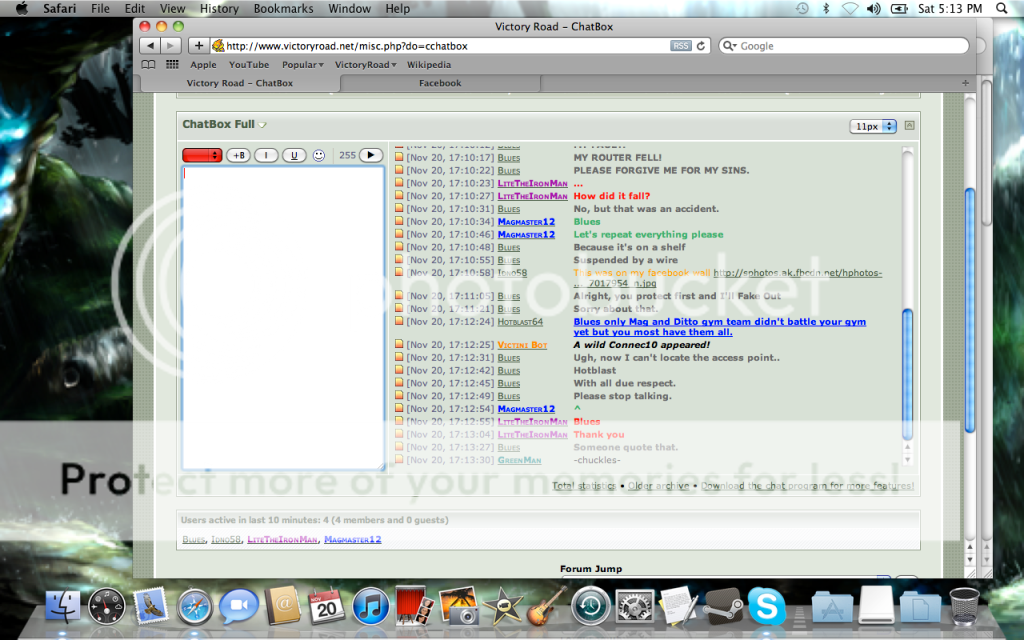Open the red text color selector

click(x=202, y=155)
